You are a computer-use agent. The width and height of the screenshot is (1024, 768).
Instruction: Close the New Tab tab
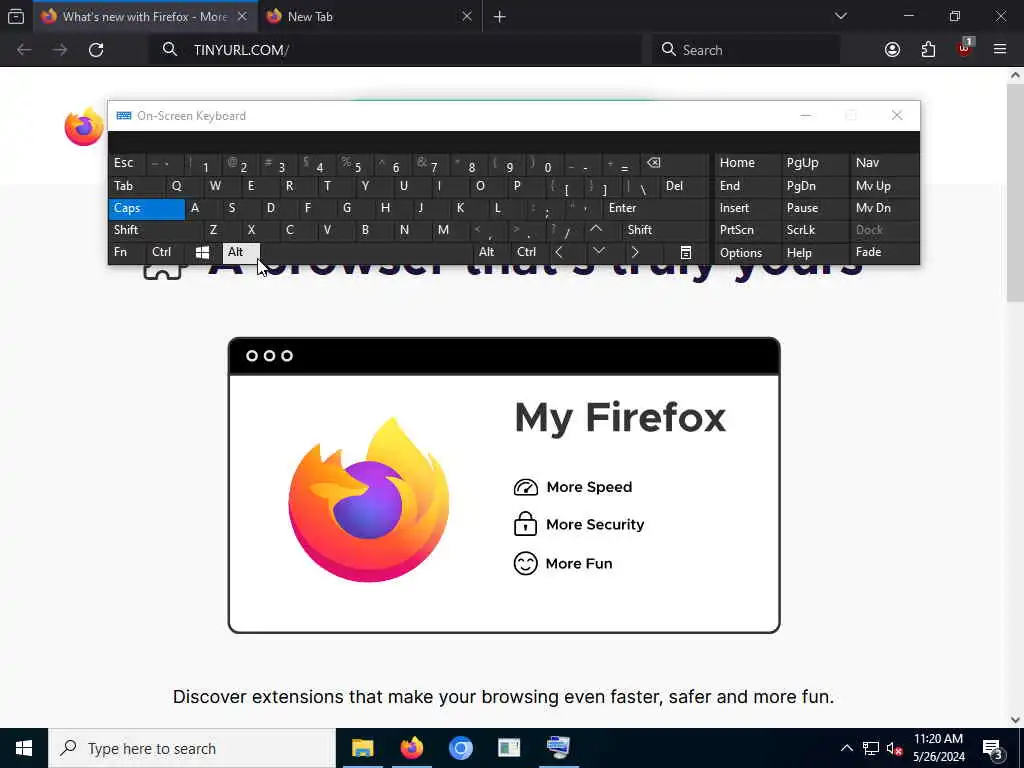467,17
